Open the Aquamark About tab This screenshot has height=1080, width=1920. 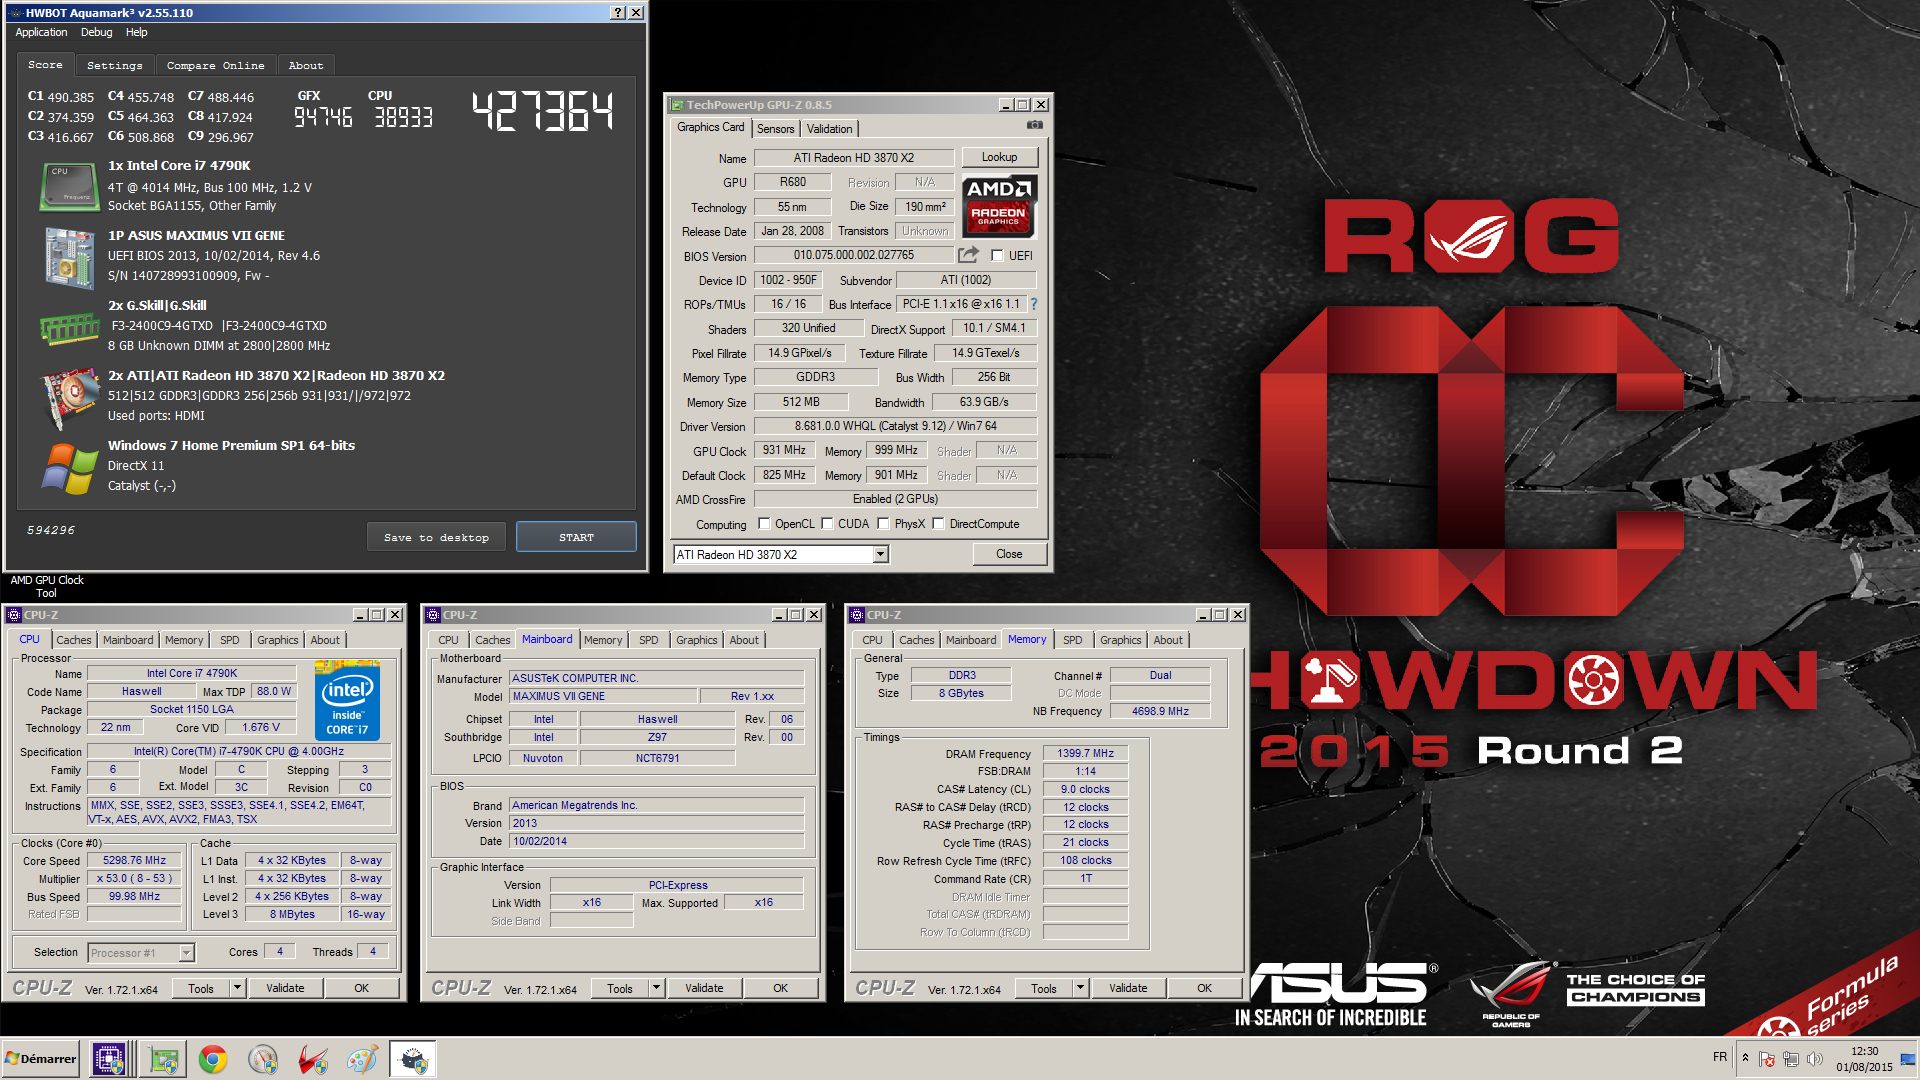[306, 66]
